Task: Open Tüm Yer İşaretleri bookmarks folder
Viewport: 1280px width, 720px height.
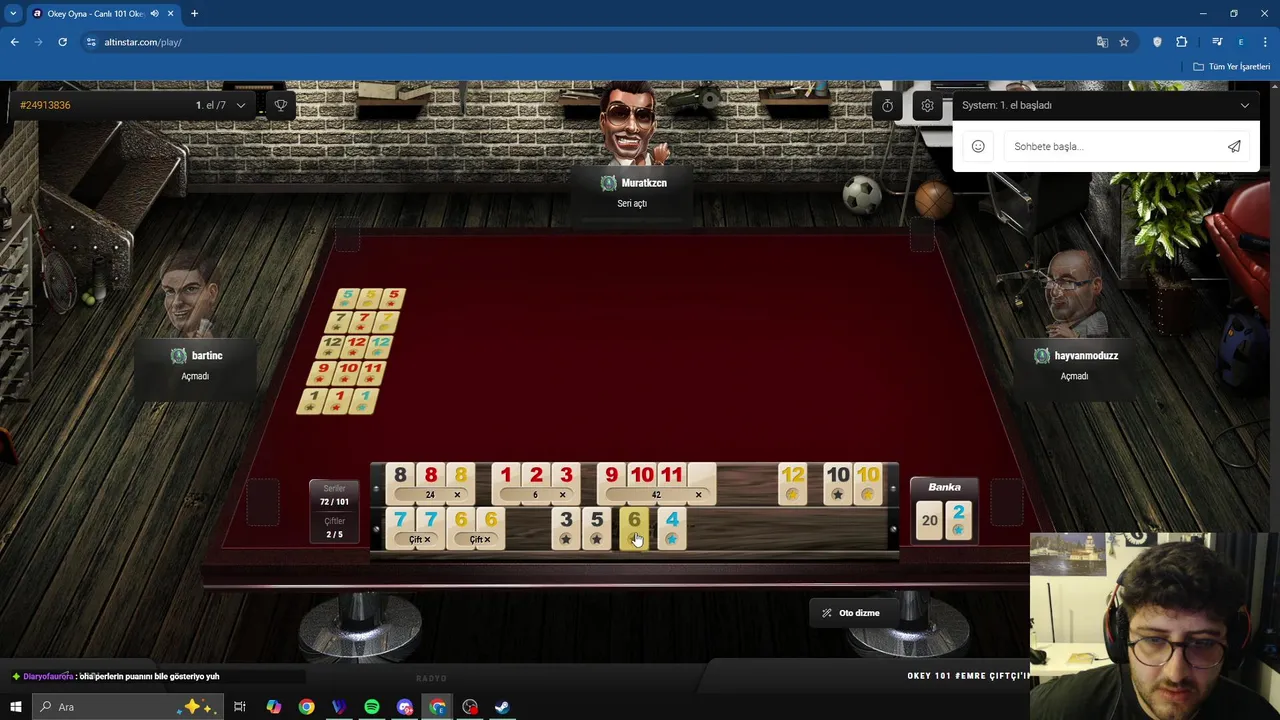Action: (1232, 67)
